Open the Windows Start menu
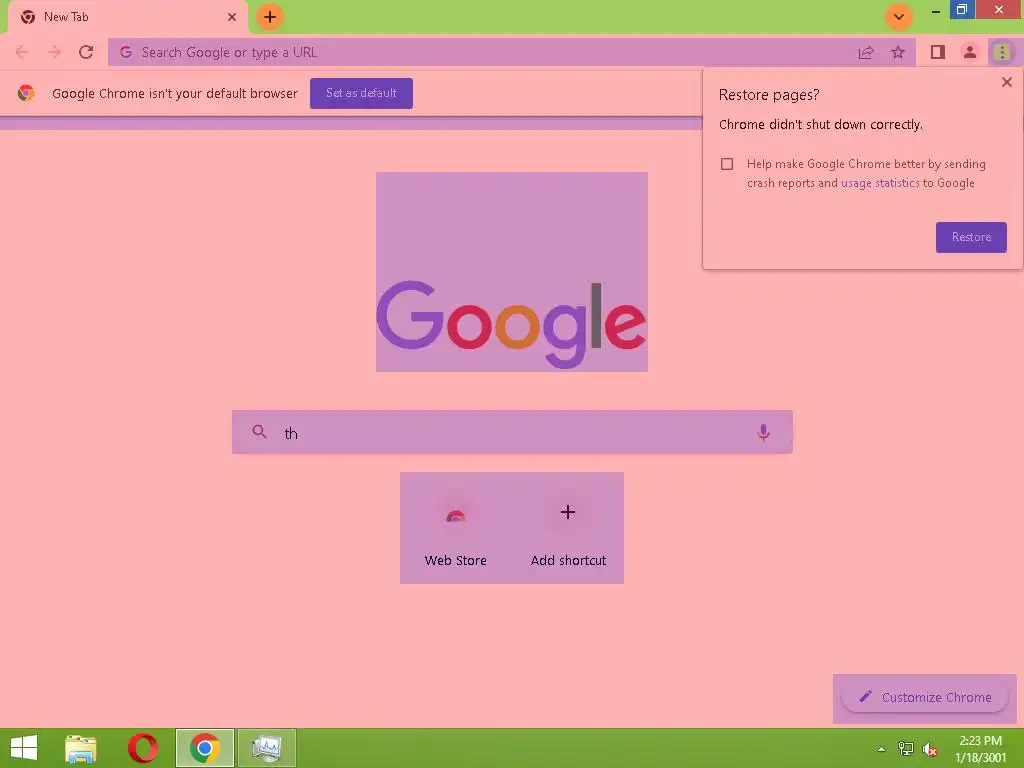 pyautogui.click(x=24, y=748)
